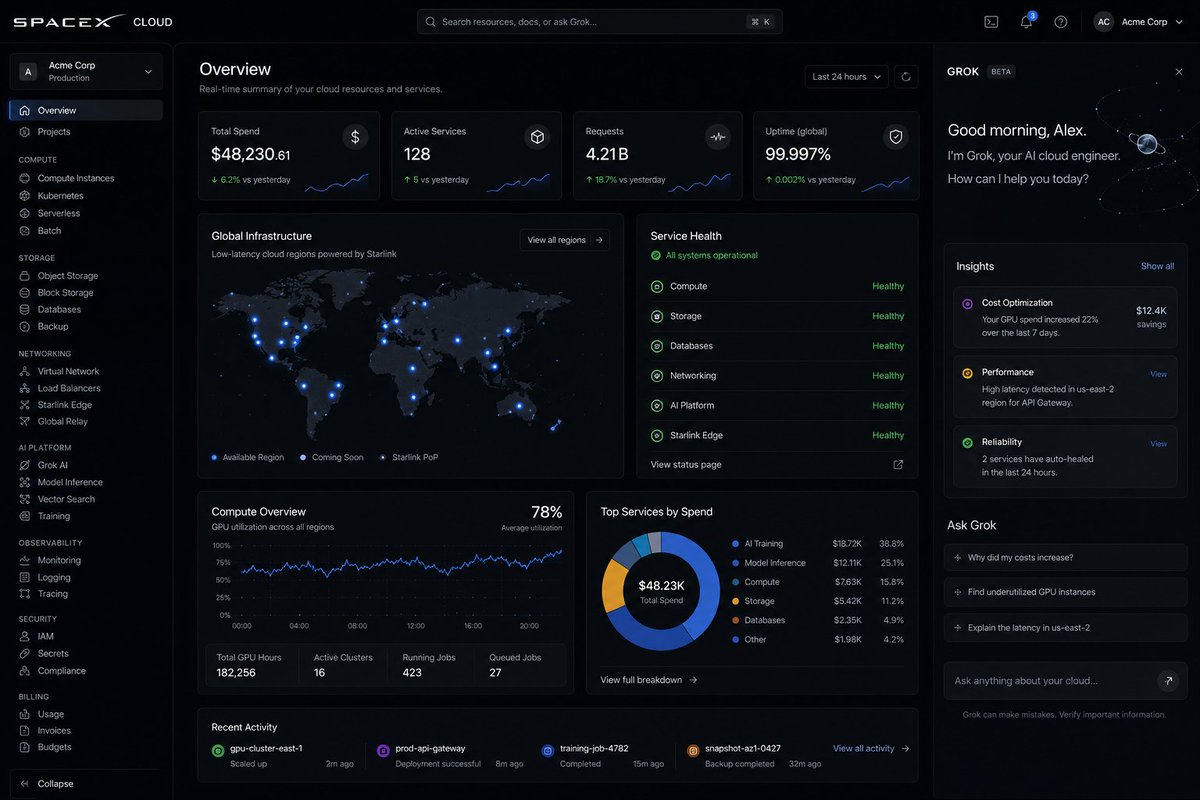
Task: Click the external link icon for status page
Action: (898, 465)
